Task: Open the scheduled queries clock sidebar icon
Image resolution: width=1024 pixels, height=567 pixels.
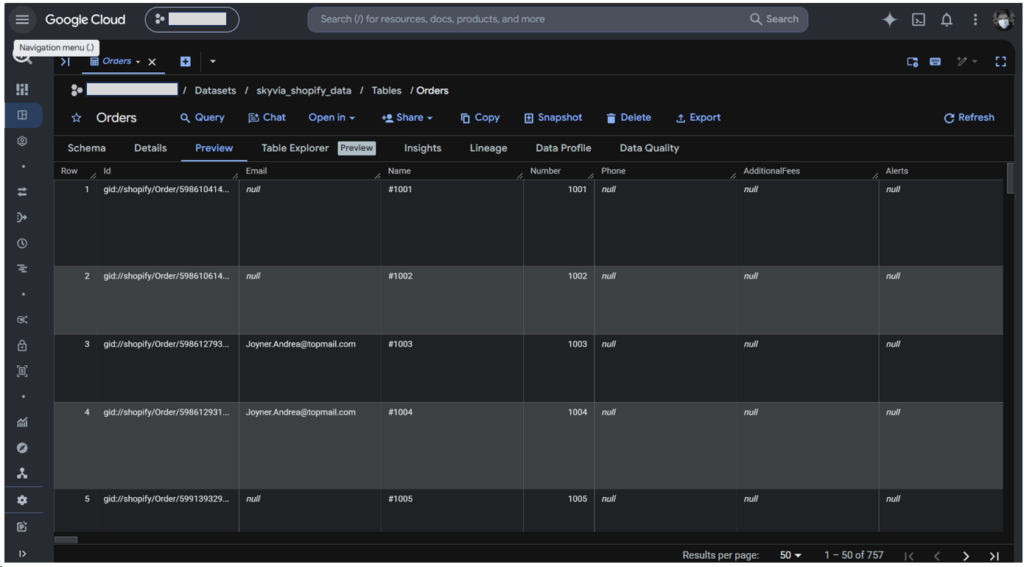Action: 22,243
